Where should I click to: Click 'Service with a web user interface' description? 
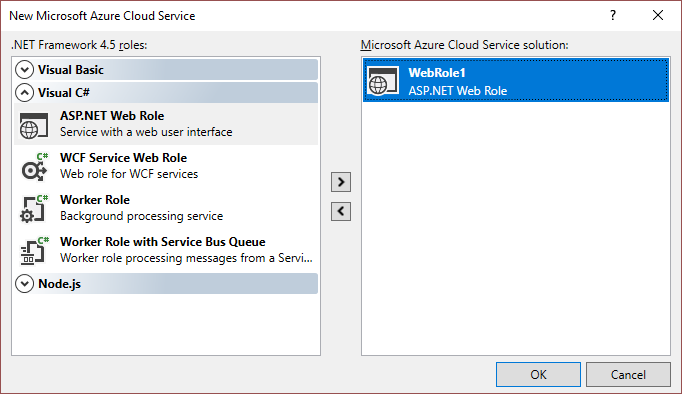click(x=146, y=132)
